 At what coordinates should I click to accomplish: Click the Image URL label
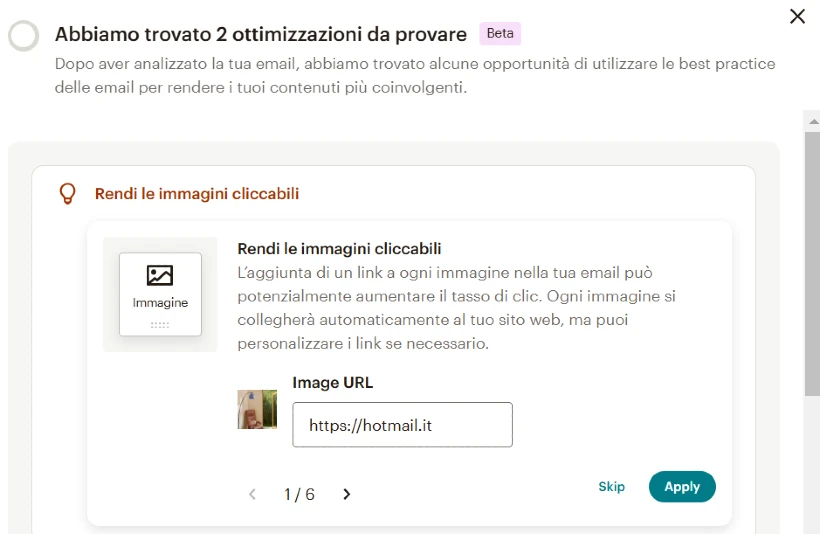(333, 382)
